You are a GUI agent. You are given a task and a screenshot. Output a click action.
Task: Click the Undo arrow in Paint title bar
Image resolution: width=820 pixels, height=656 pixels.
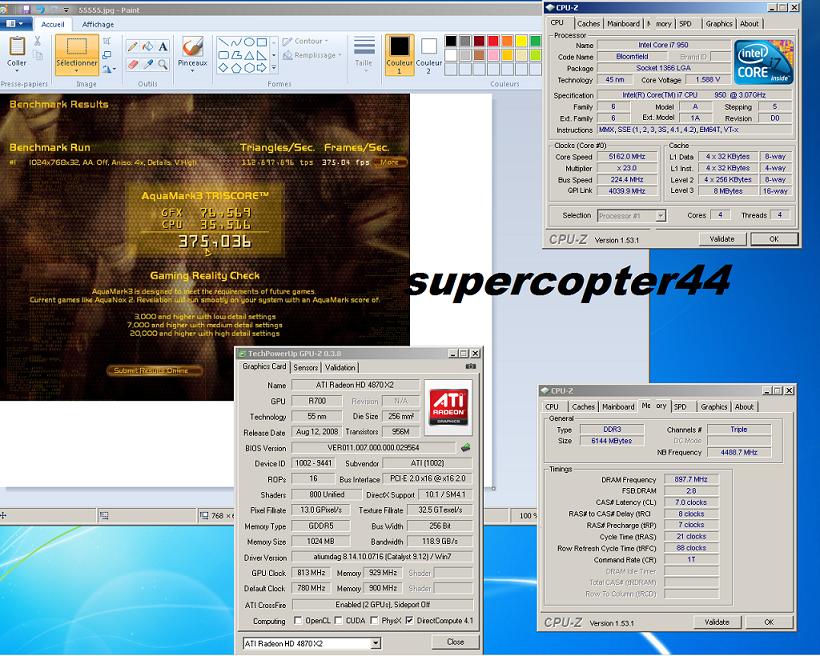[39, 9]
